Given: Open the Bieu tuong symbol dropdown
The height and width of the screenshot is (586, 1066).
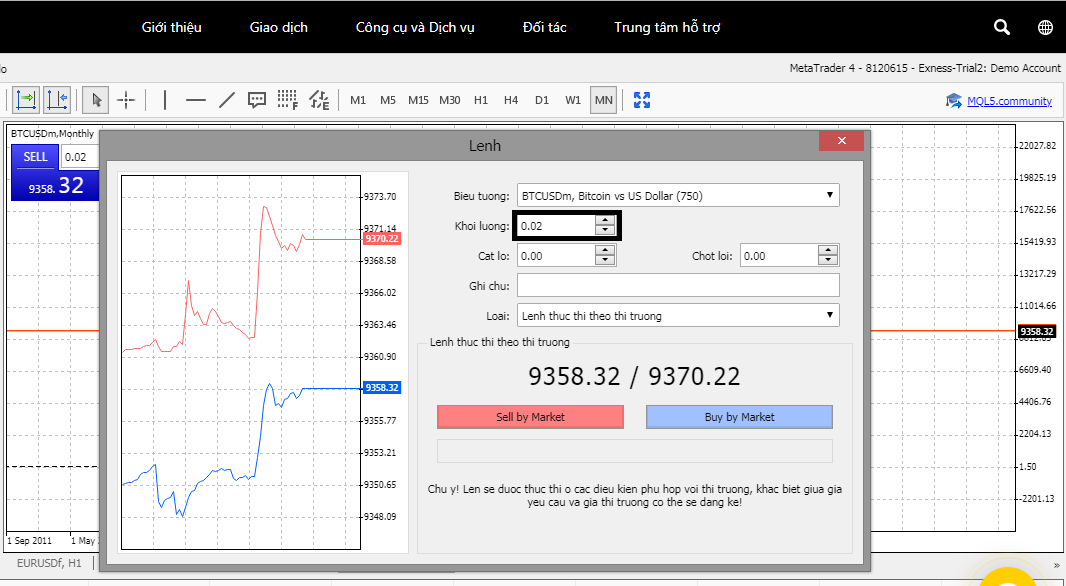Looking at the screenshot, I should pyautogui.click(x=677, y=196).
